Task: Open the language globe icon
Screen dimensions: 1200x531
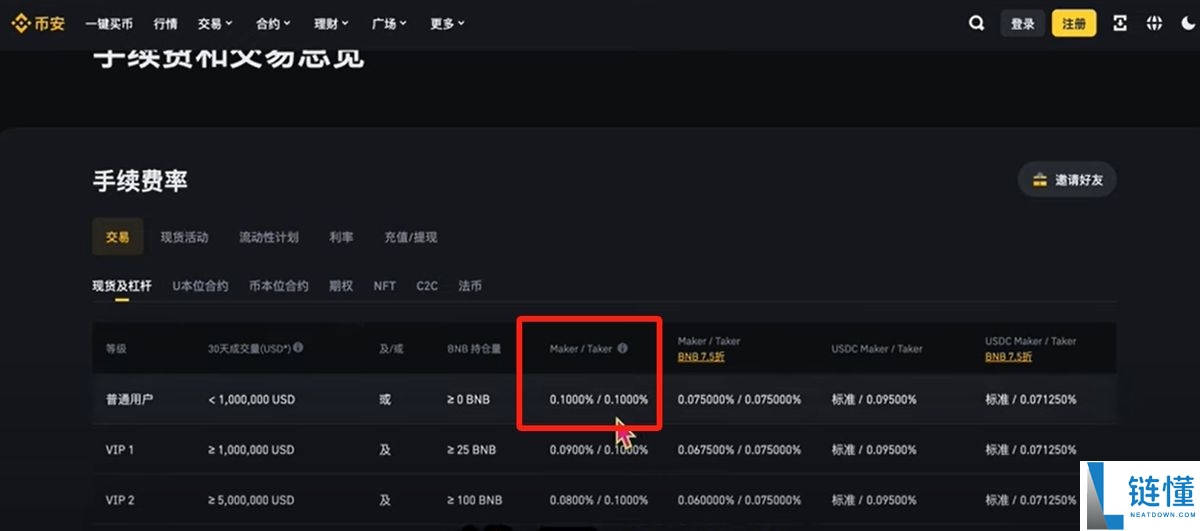Action: [1153, 23]
